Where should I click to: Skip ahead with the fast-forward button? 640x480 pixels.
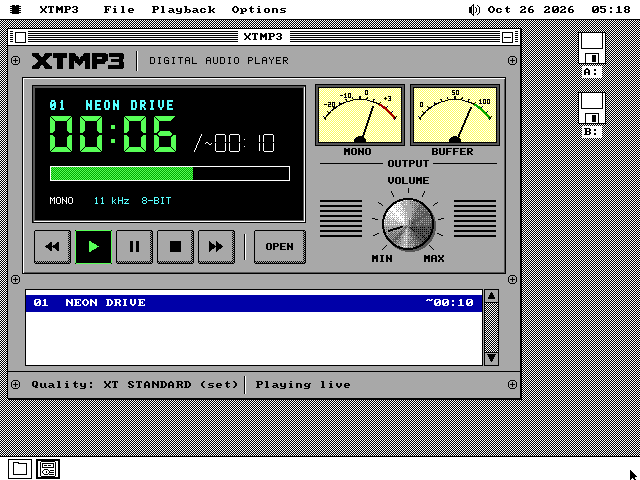click(x=216, y=247)
